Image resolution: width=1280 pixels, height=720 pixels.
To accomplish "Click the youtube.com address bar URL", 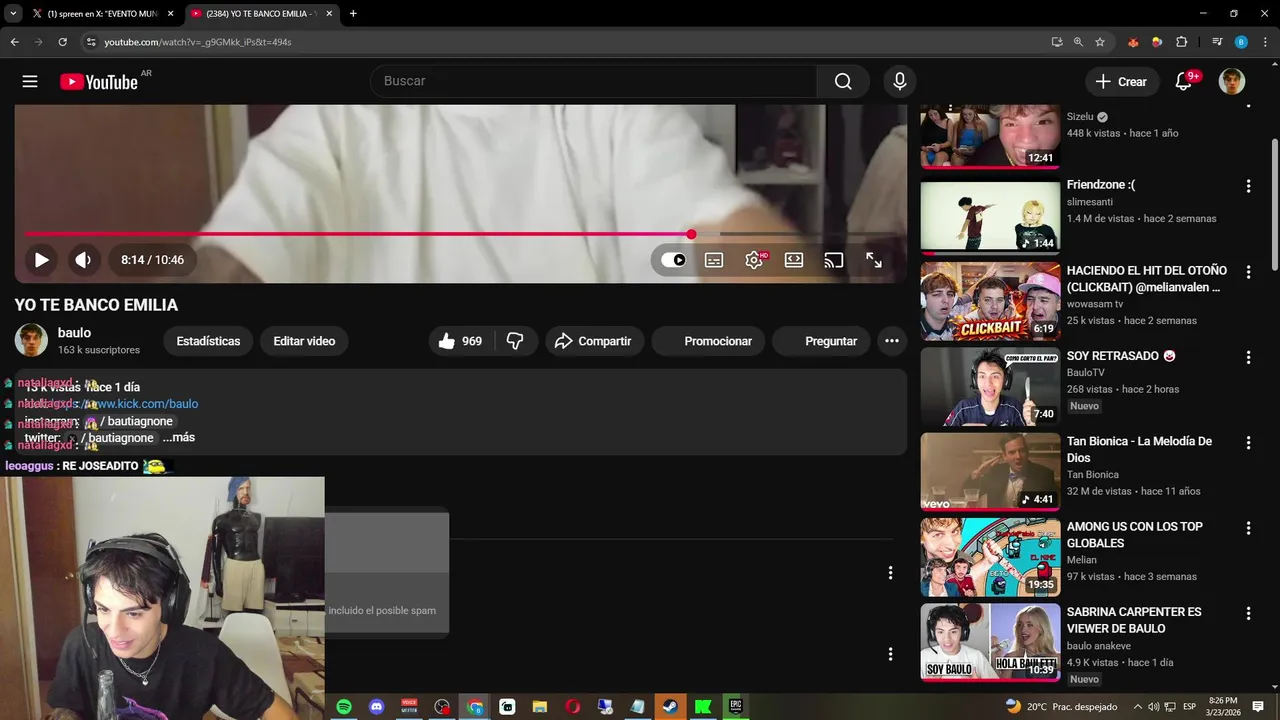I will [x=198, y=42].
